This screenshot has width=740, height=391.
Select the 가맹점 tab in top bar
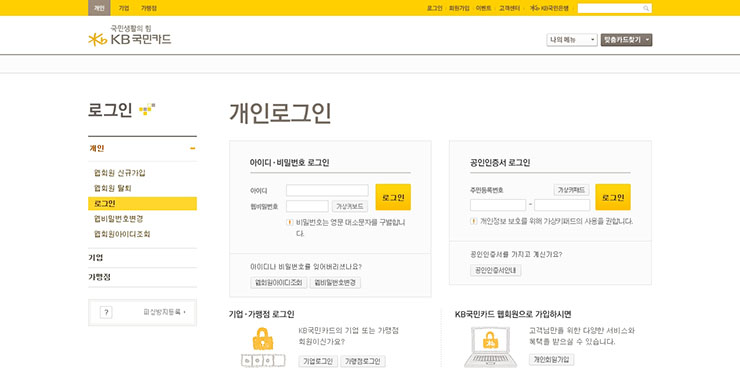(x=149, y=8)
